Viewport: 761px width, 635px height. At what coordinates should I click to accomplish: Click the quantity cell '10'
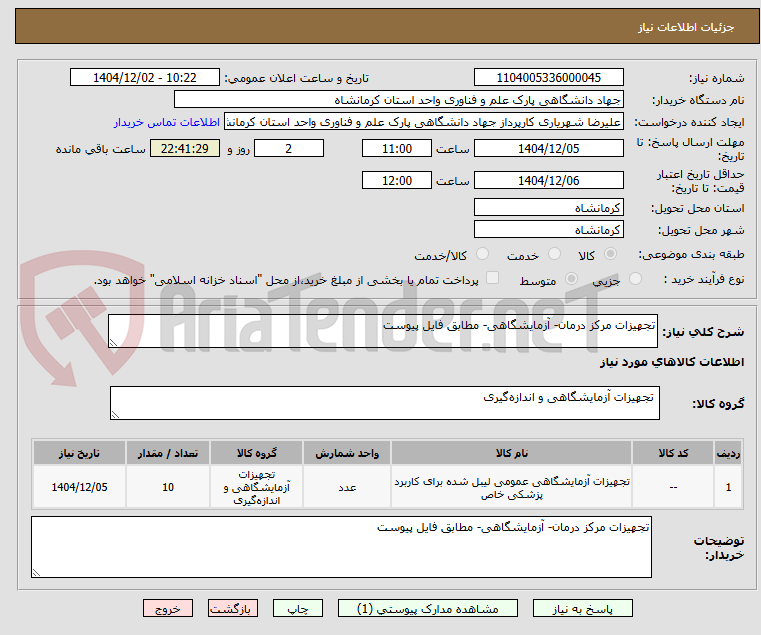click(x=167, y=487)
